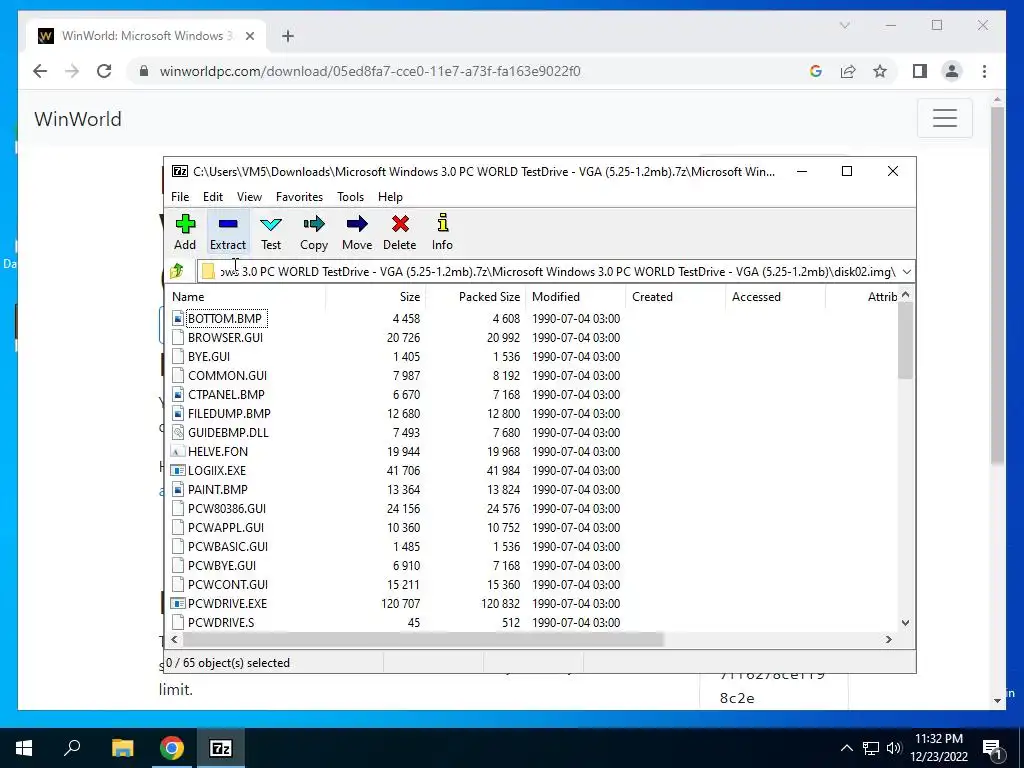
Task: Open Chrome three-dot menu
Action: coord(984,71)
